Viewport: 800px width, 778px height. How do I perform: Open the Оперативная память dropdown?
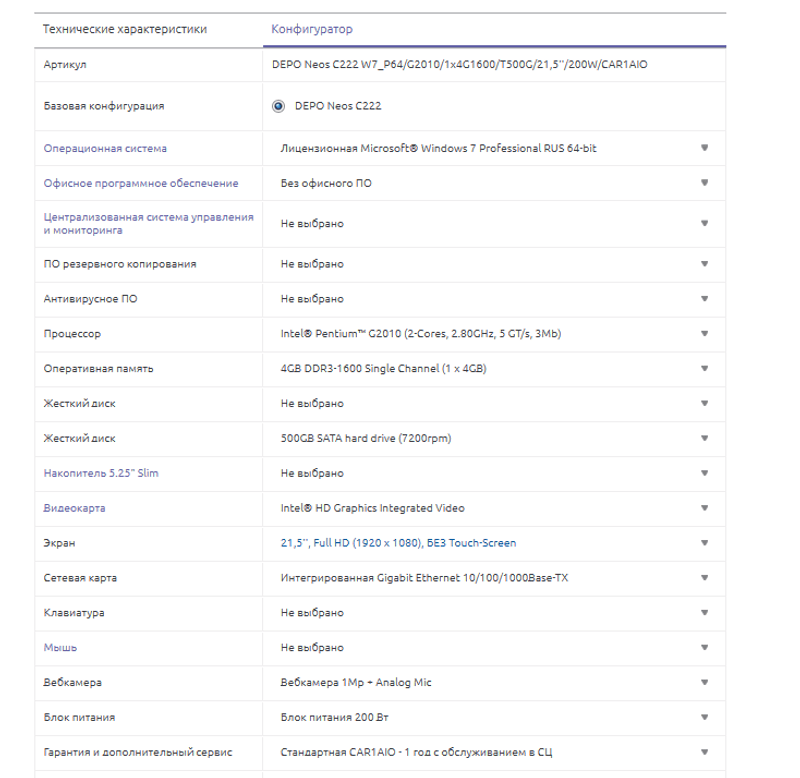click(x=704, y=368)
